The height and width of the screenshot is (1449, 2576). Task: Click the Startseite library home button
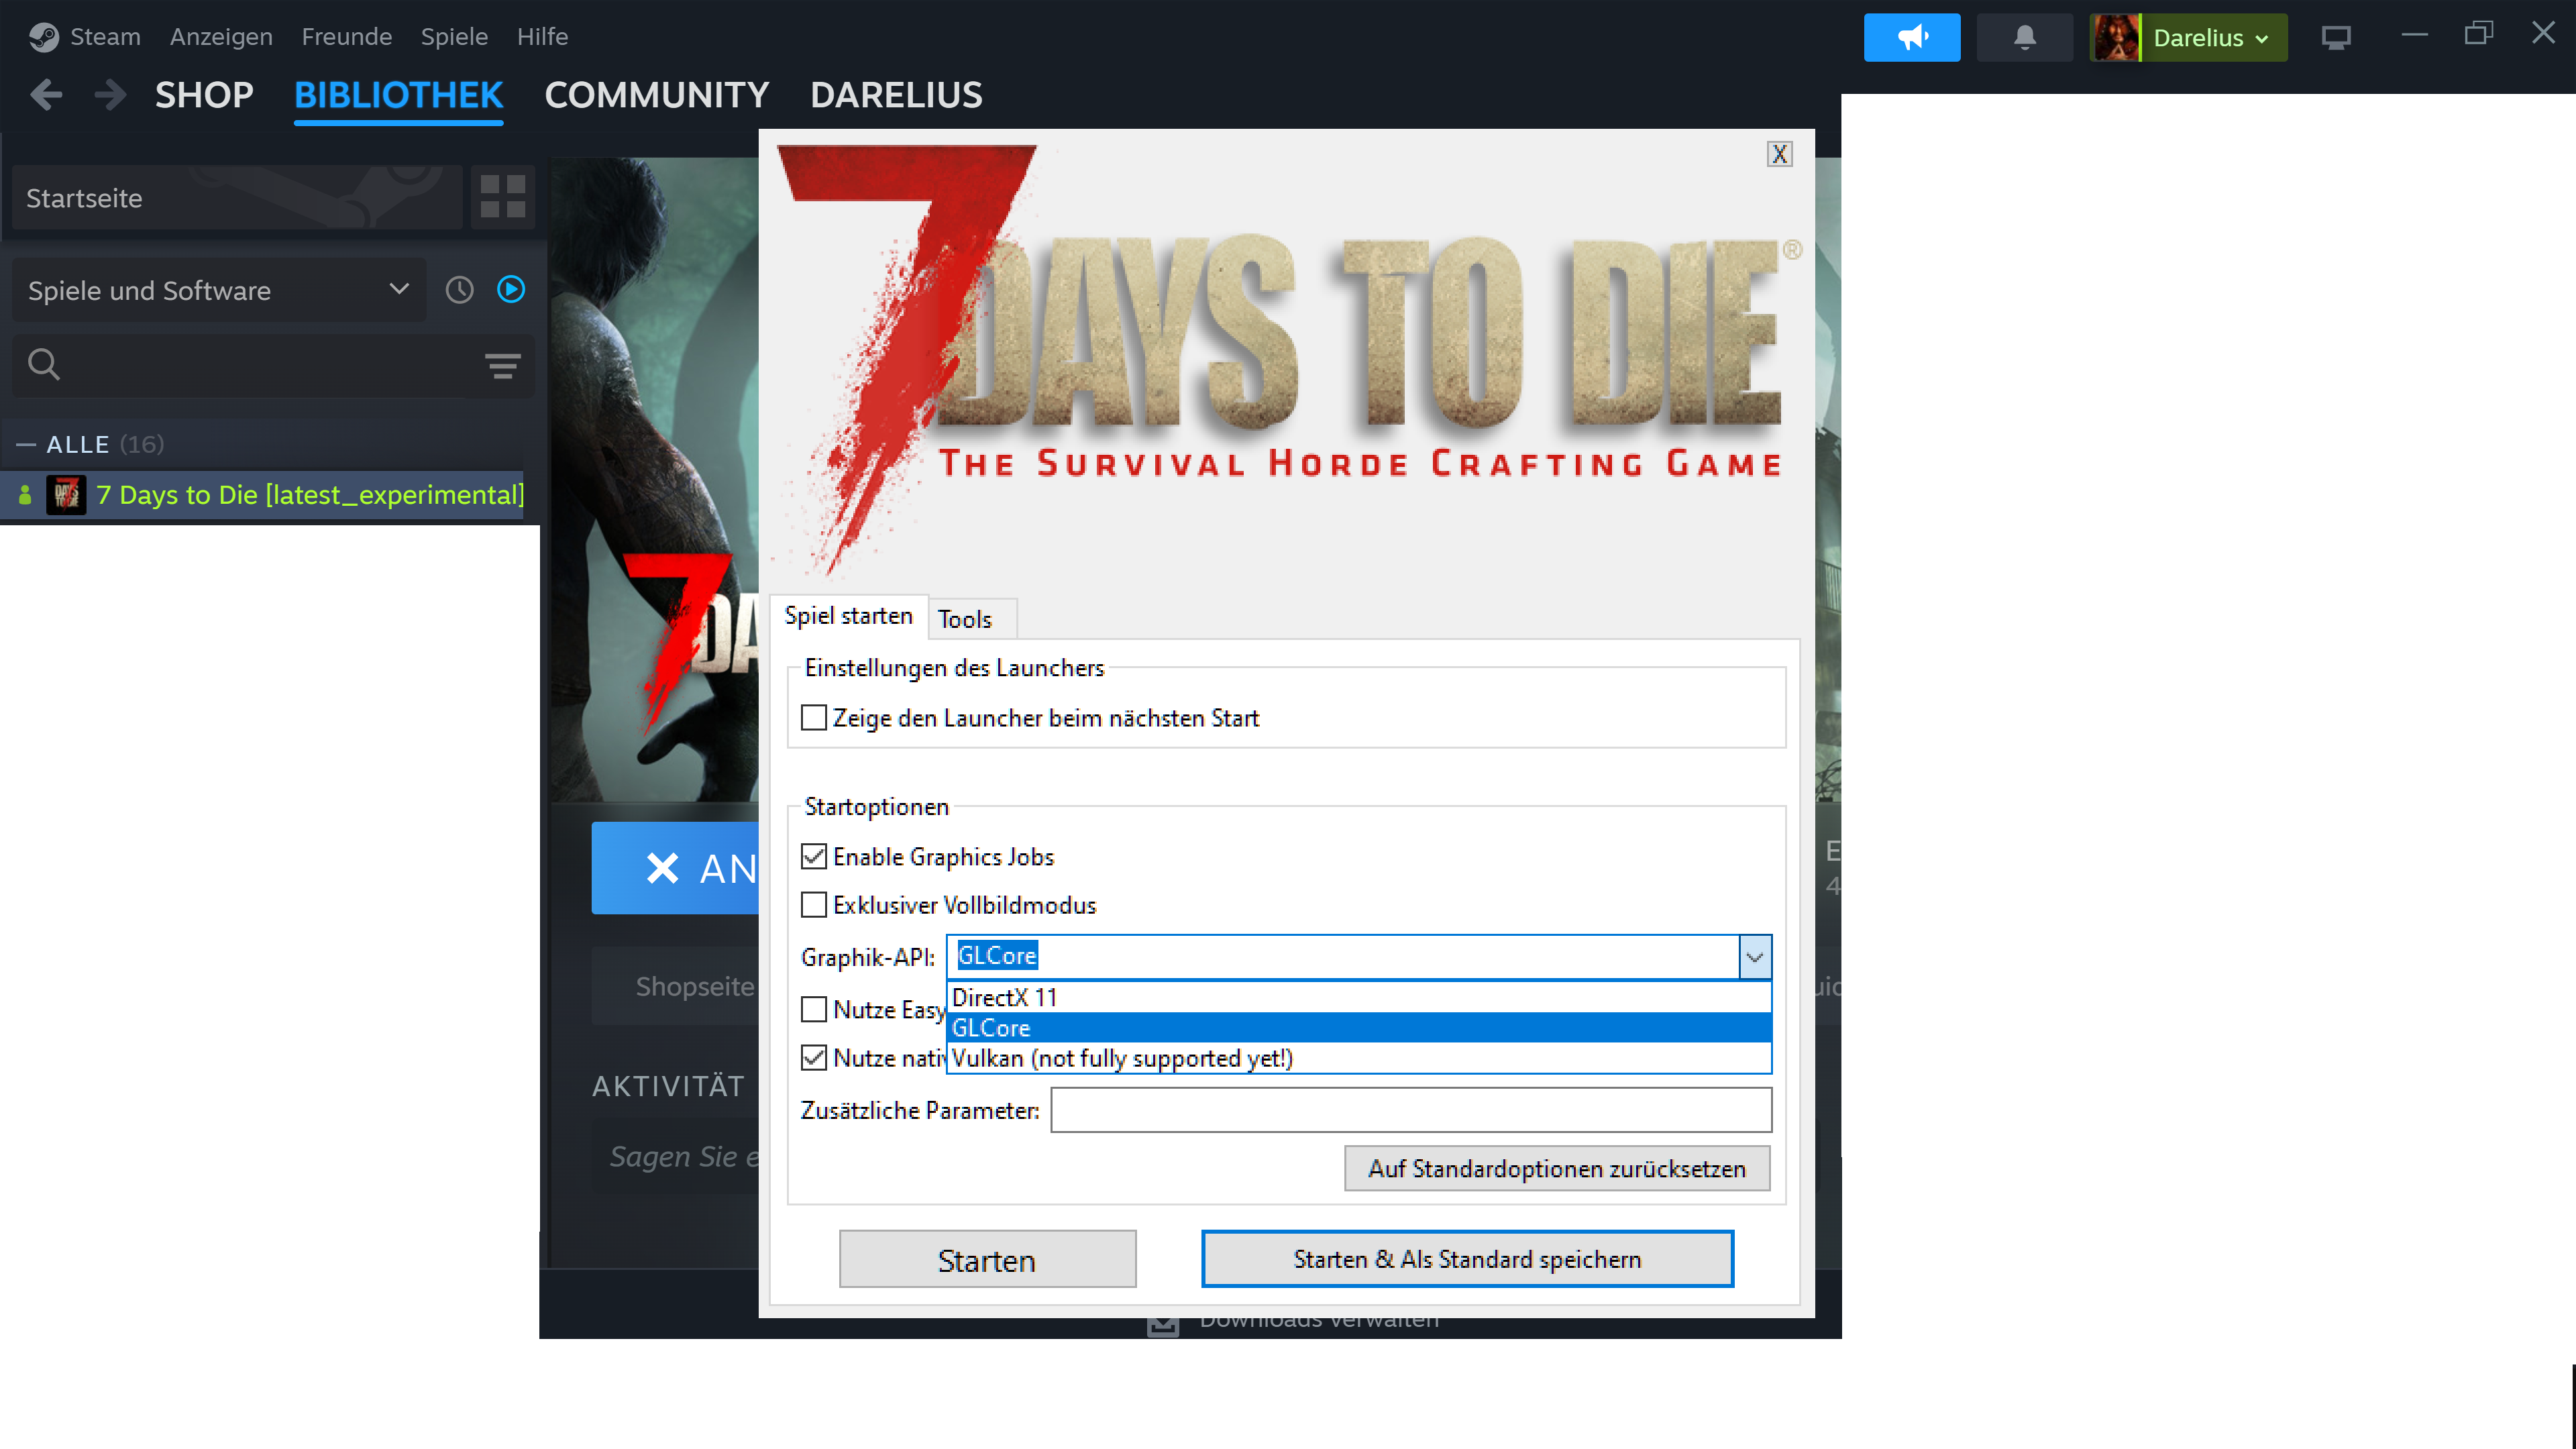237,197
